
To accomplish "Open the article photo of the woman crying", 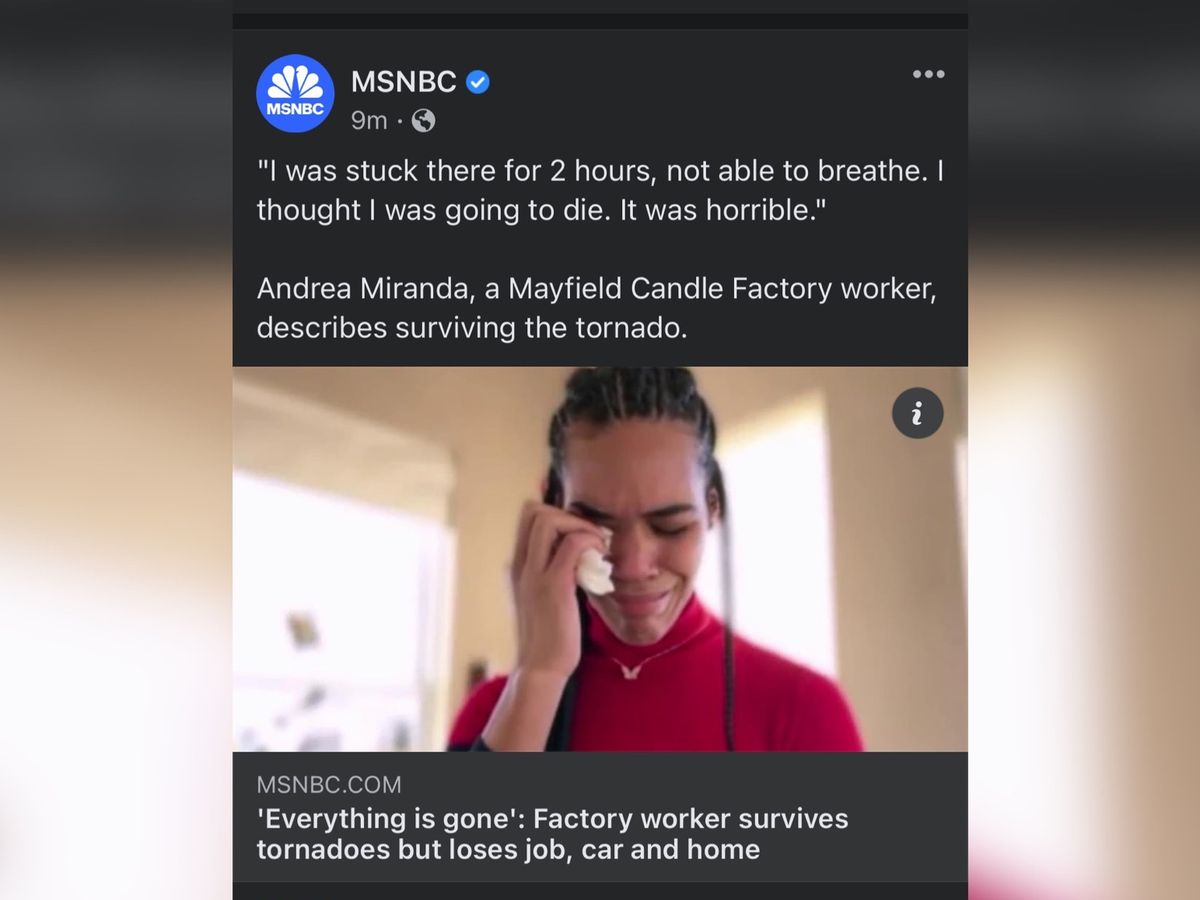I will (600, 559).
